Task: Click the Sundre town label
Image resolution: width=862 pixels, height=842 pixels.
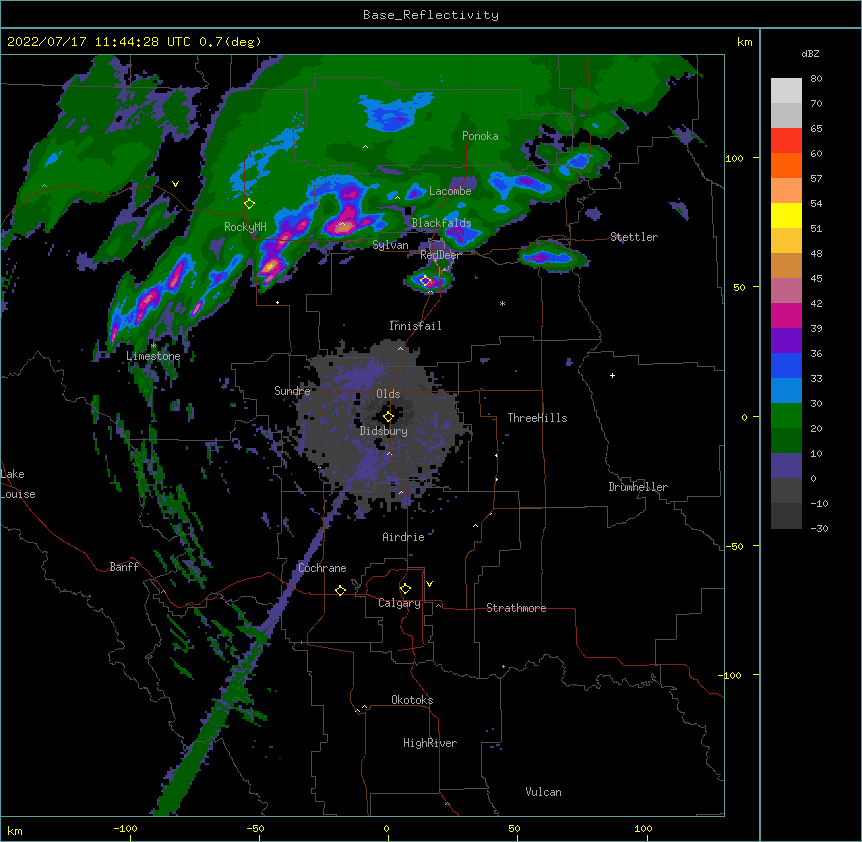Action: coord(292,391)
